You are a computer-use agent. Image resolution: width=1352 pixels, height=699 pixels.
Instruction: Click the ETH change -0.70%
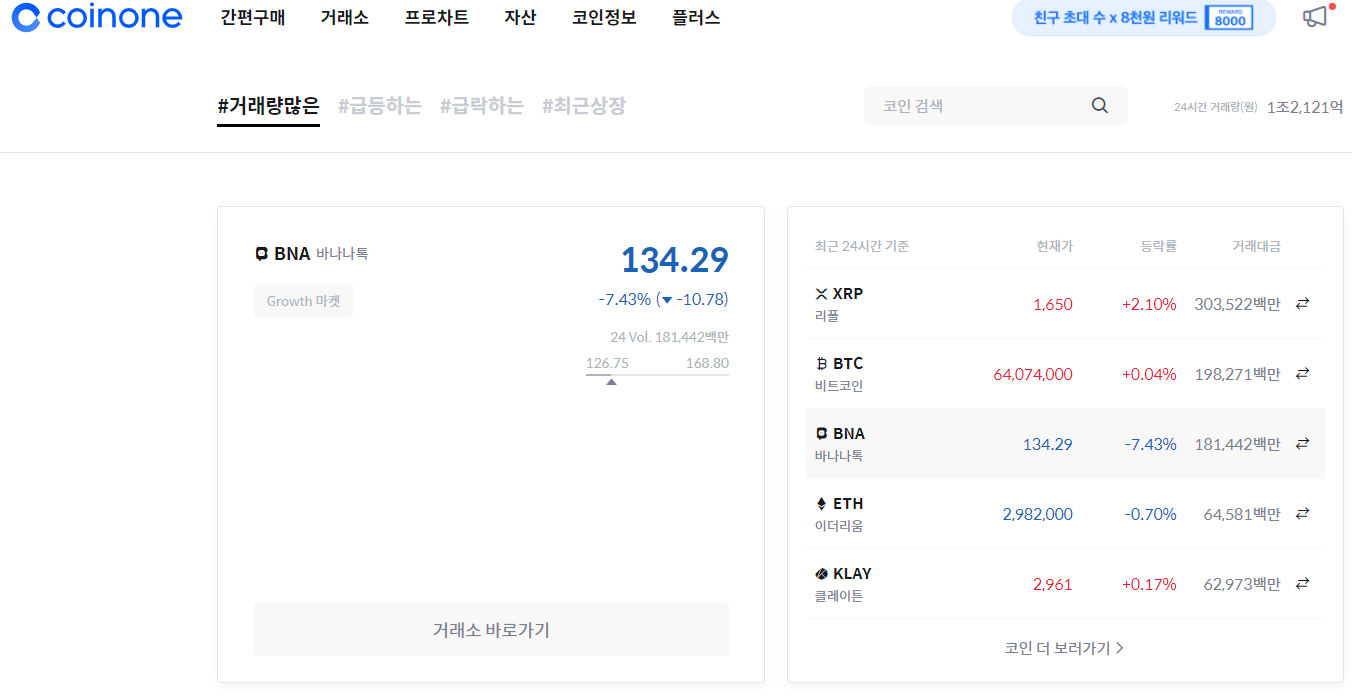pyautogui.click(x=1151, y=514)
